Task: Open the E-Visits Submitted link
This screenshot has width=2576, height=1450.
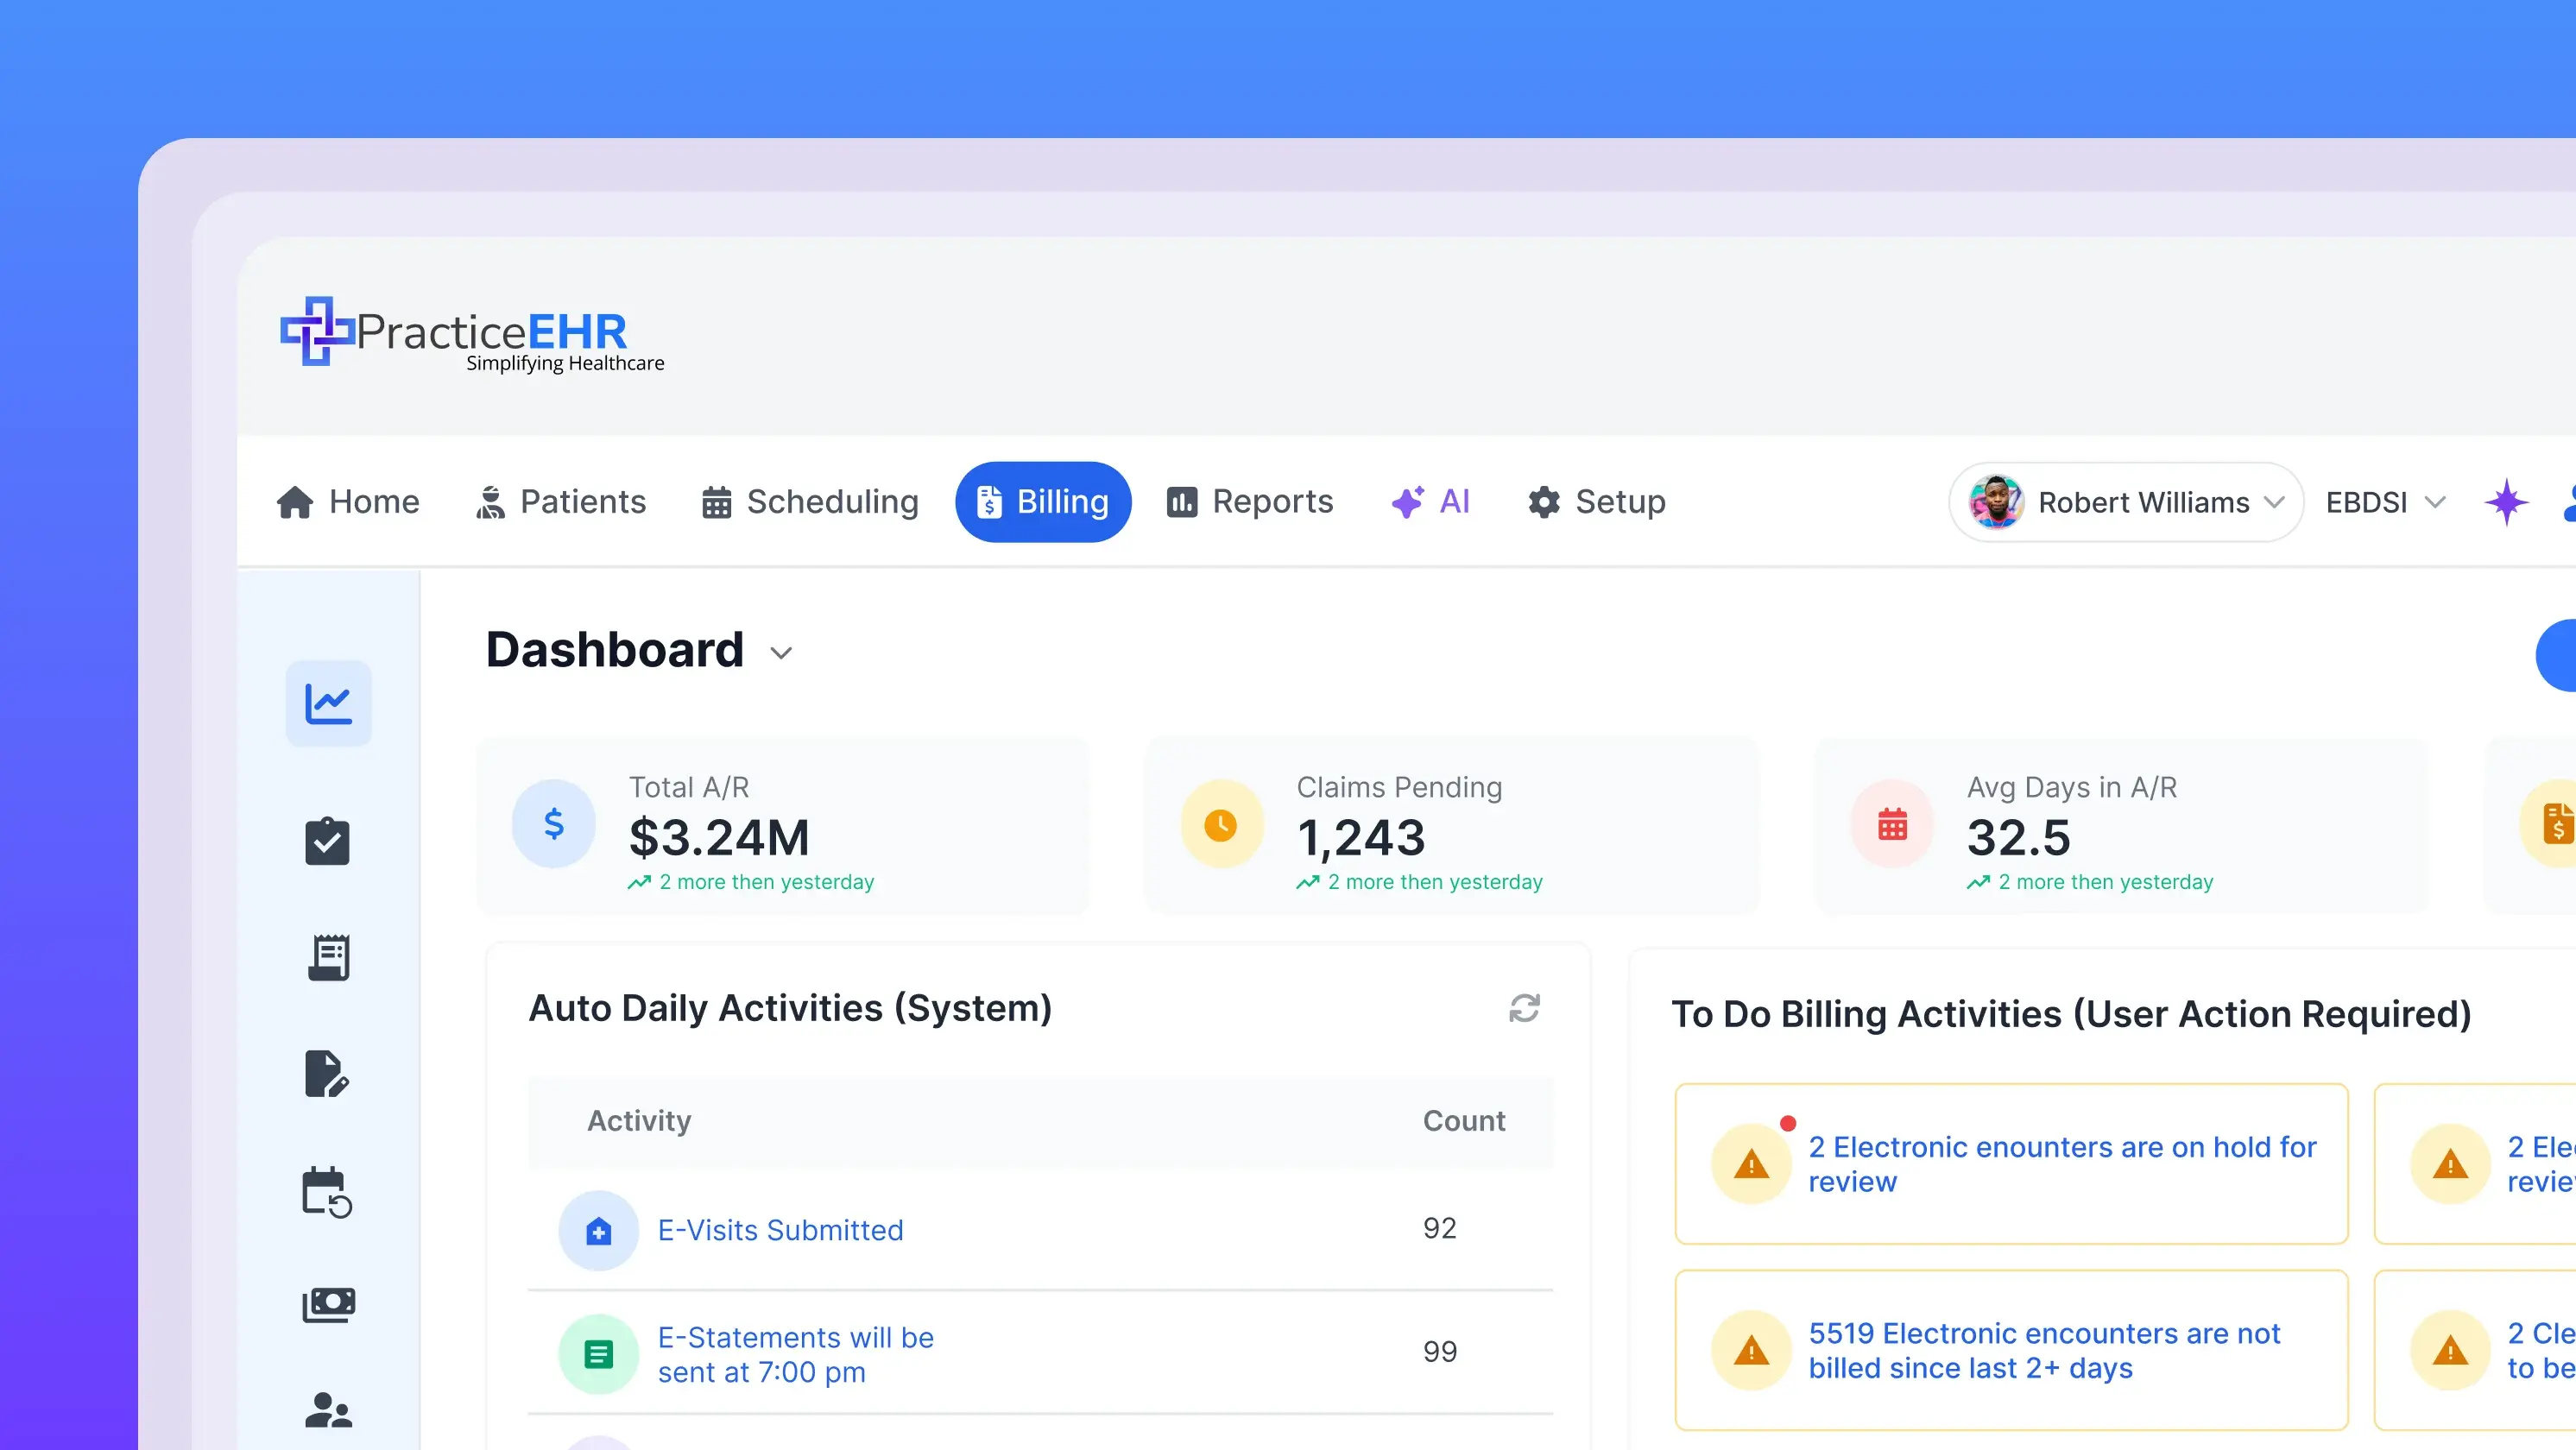Action: [780, 1230]
